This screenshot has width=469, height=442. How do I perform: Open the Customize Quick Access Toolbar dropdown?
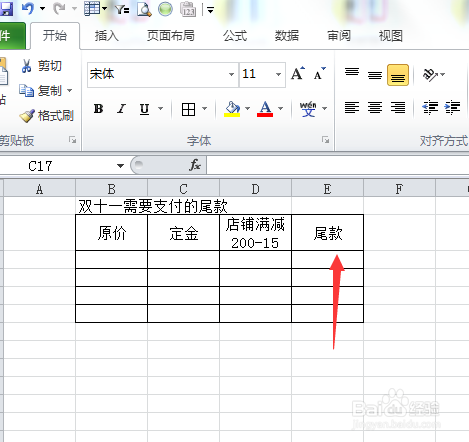[210, 10]
